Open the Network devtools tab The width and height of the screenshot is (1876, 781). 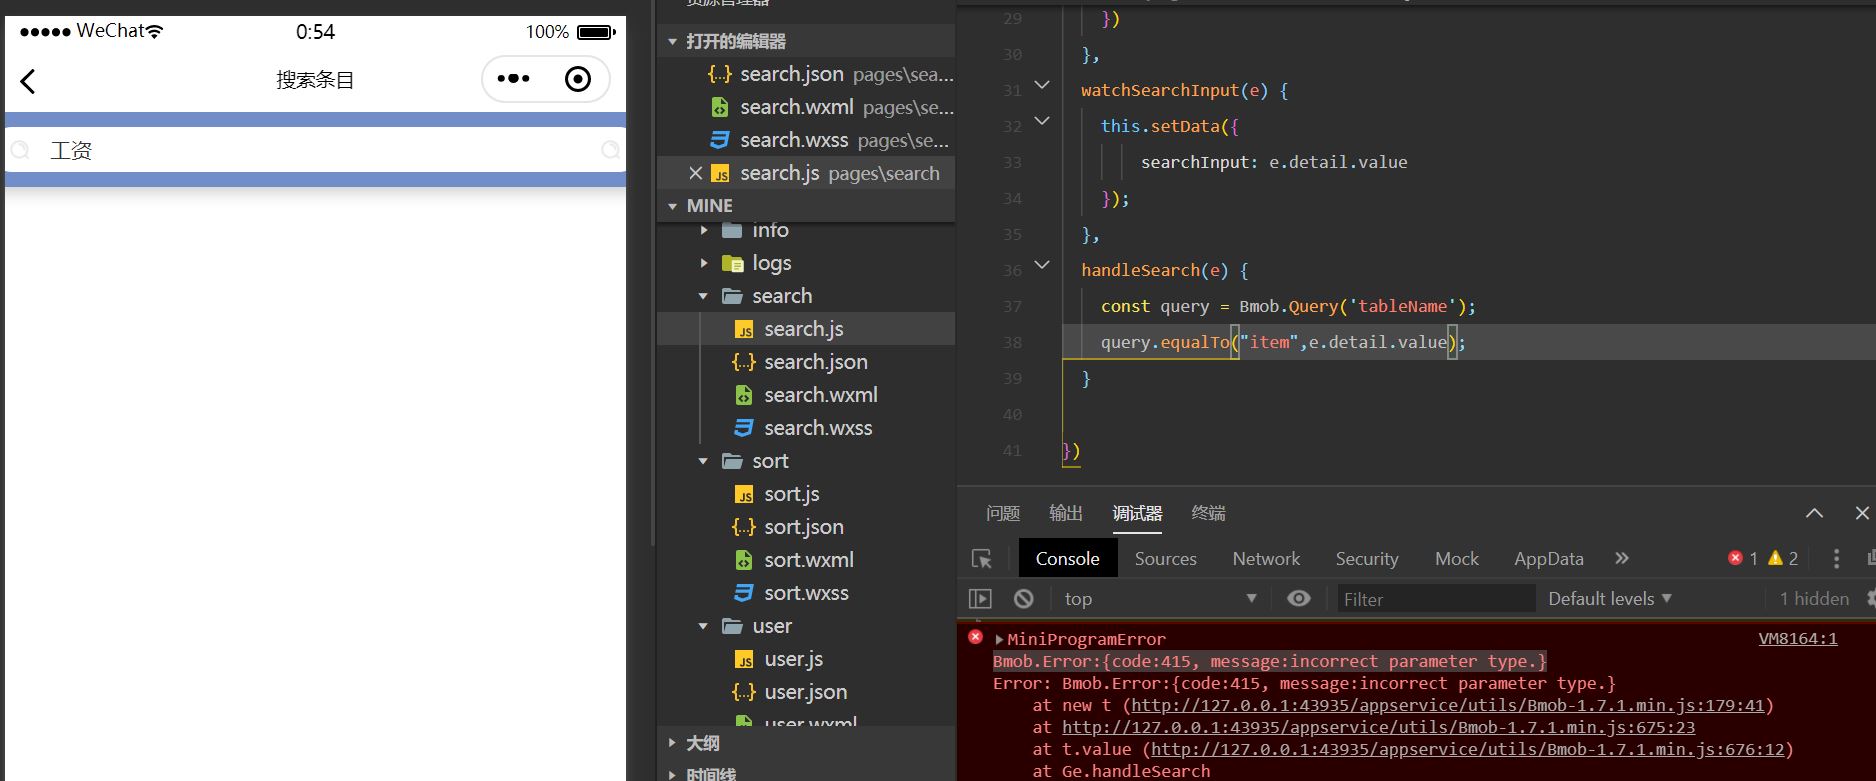[1266, 559]
